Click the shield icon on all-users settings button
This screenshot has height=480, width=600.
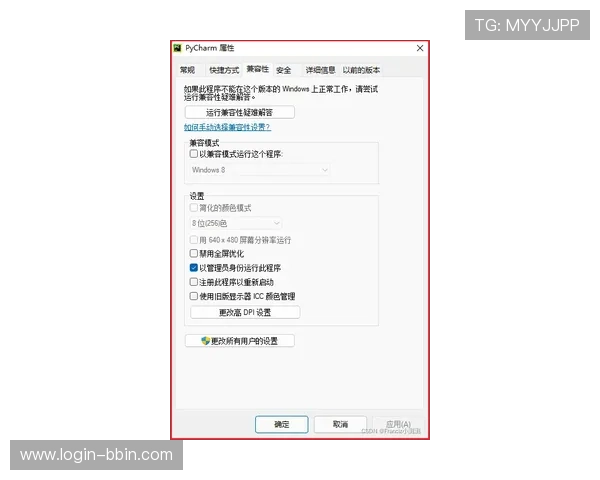coord(205,341)
